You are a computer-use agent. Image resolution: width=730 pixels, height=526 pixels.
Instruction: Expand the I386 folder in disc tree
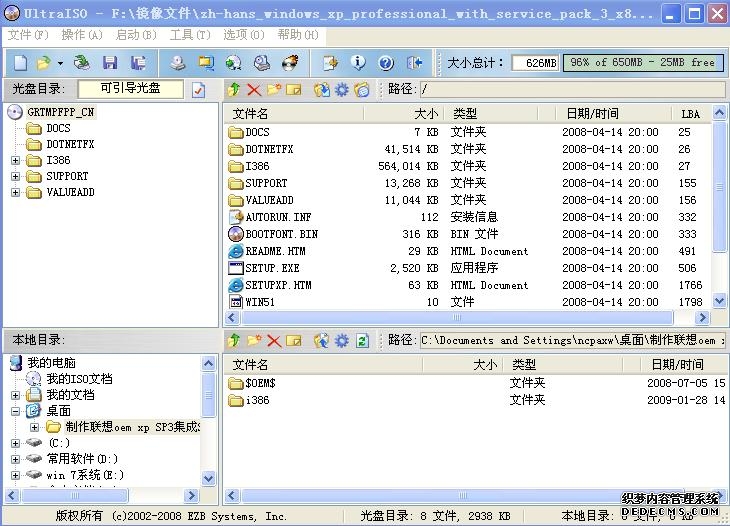pyautogui.click(x=15, y=161)
